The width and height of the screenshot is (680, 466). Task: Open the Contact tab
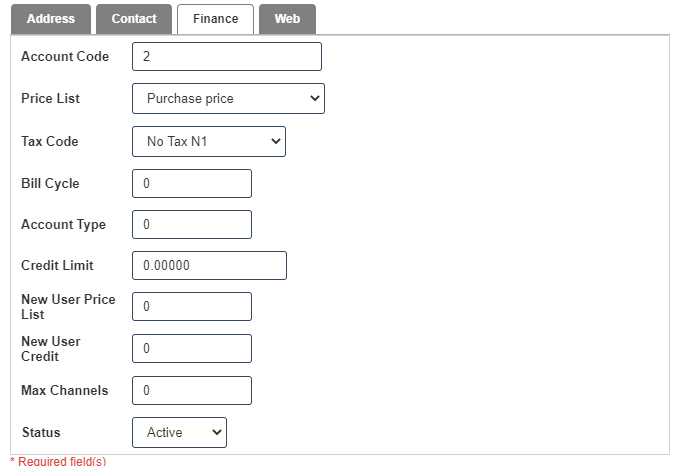[x=134, y=19]
